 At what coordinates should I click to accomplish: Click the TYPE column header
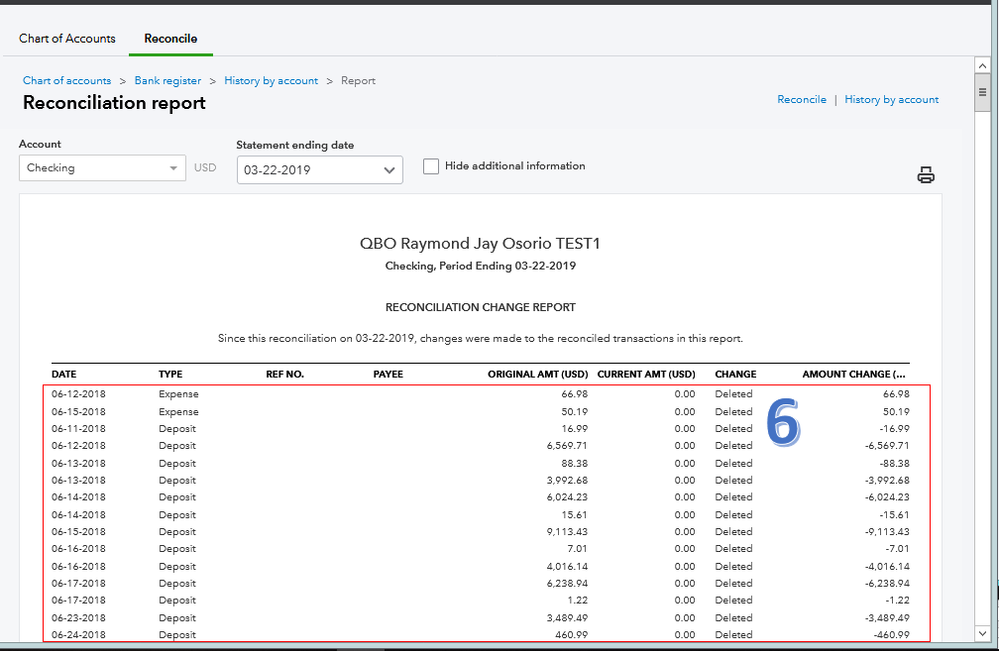(171, 374)
